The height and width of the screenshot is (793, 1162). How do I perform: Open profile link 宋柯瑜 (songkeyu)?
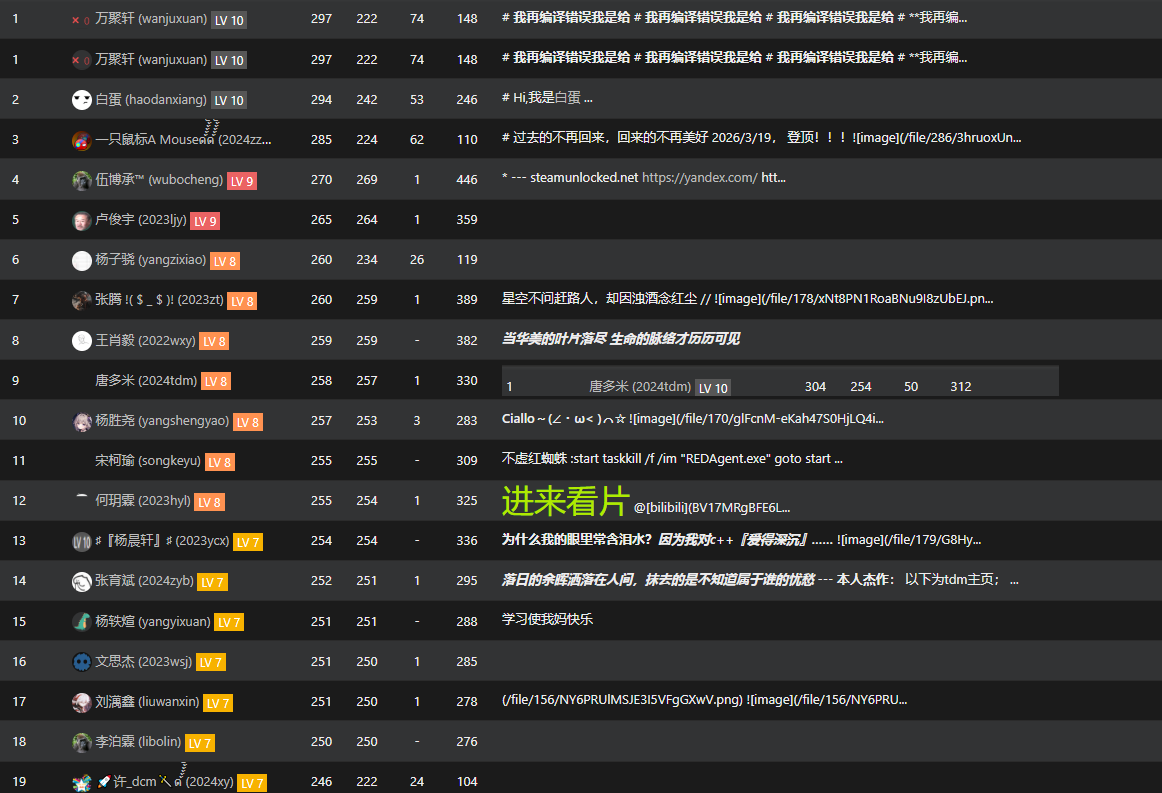click(x=148, y=460)
